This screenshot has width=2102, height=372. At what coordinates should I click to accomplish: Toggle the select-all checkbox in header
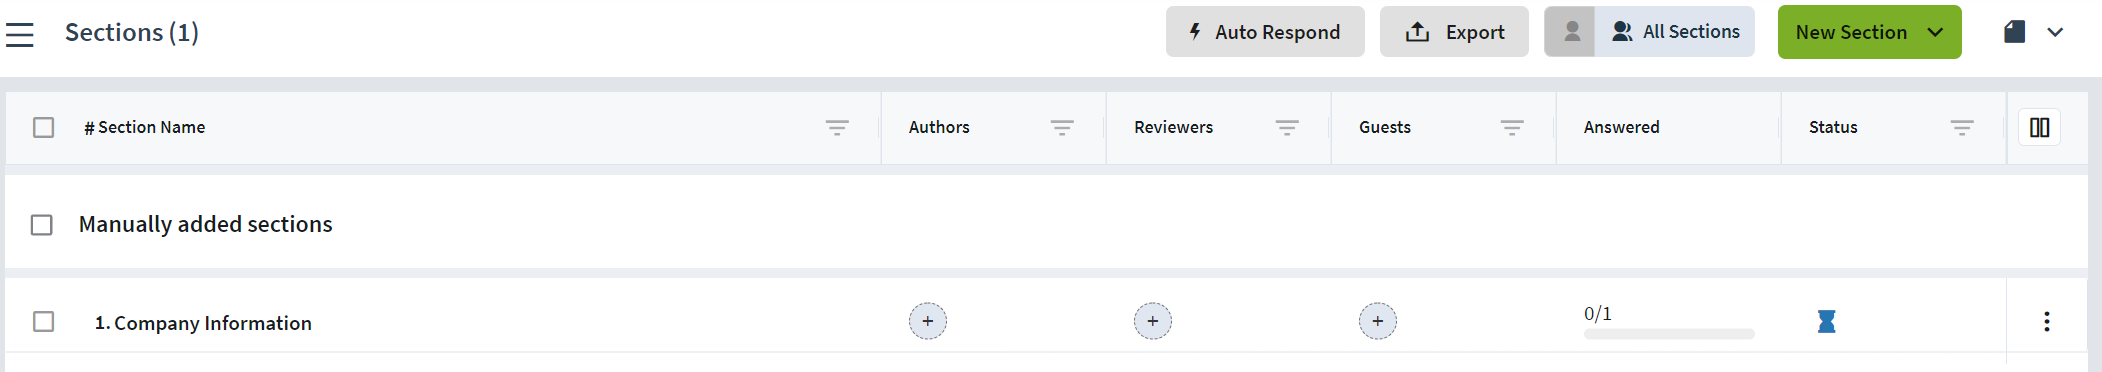coord(43,127)
